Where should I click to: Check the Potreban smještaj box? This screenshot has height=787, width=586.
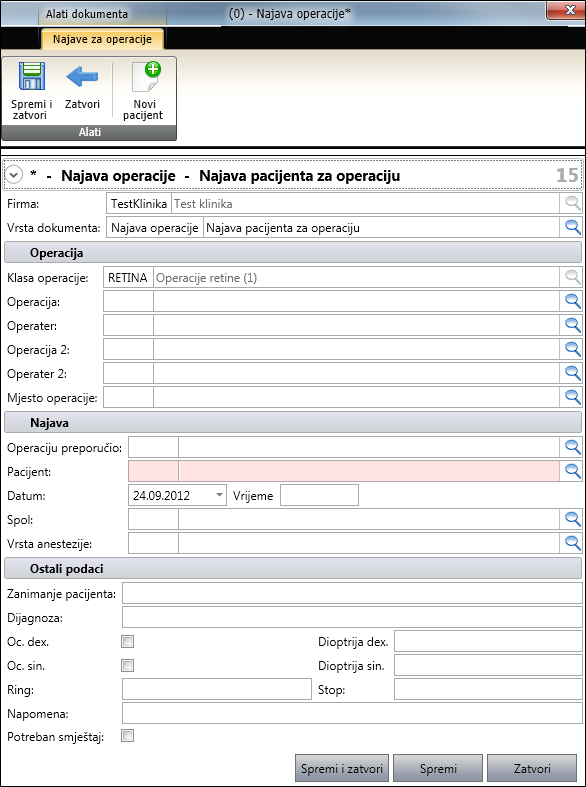coord(128,736)
